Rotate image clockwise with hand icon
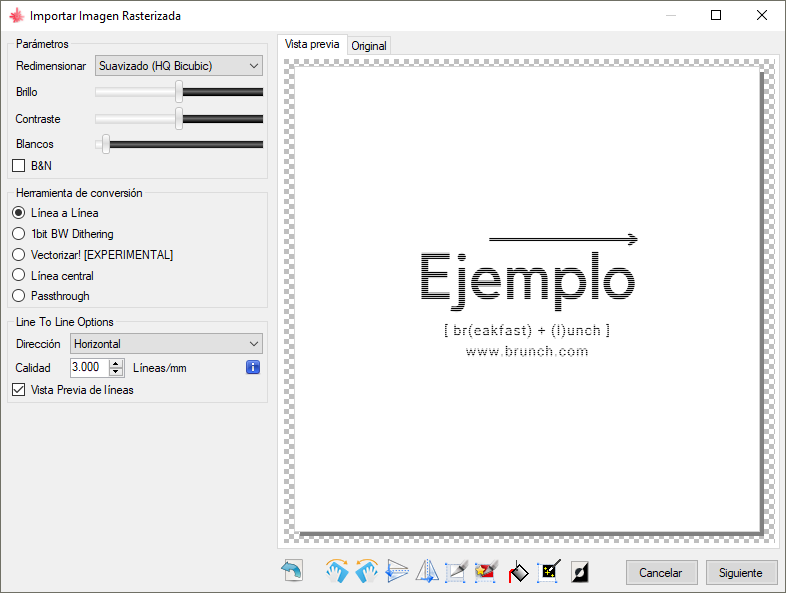786x593 pixels. pos(336,571)
